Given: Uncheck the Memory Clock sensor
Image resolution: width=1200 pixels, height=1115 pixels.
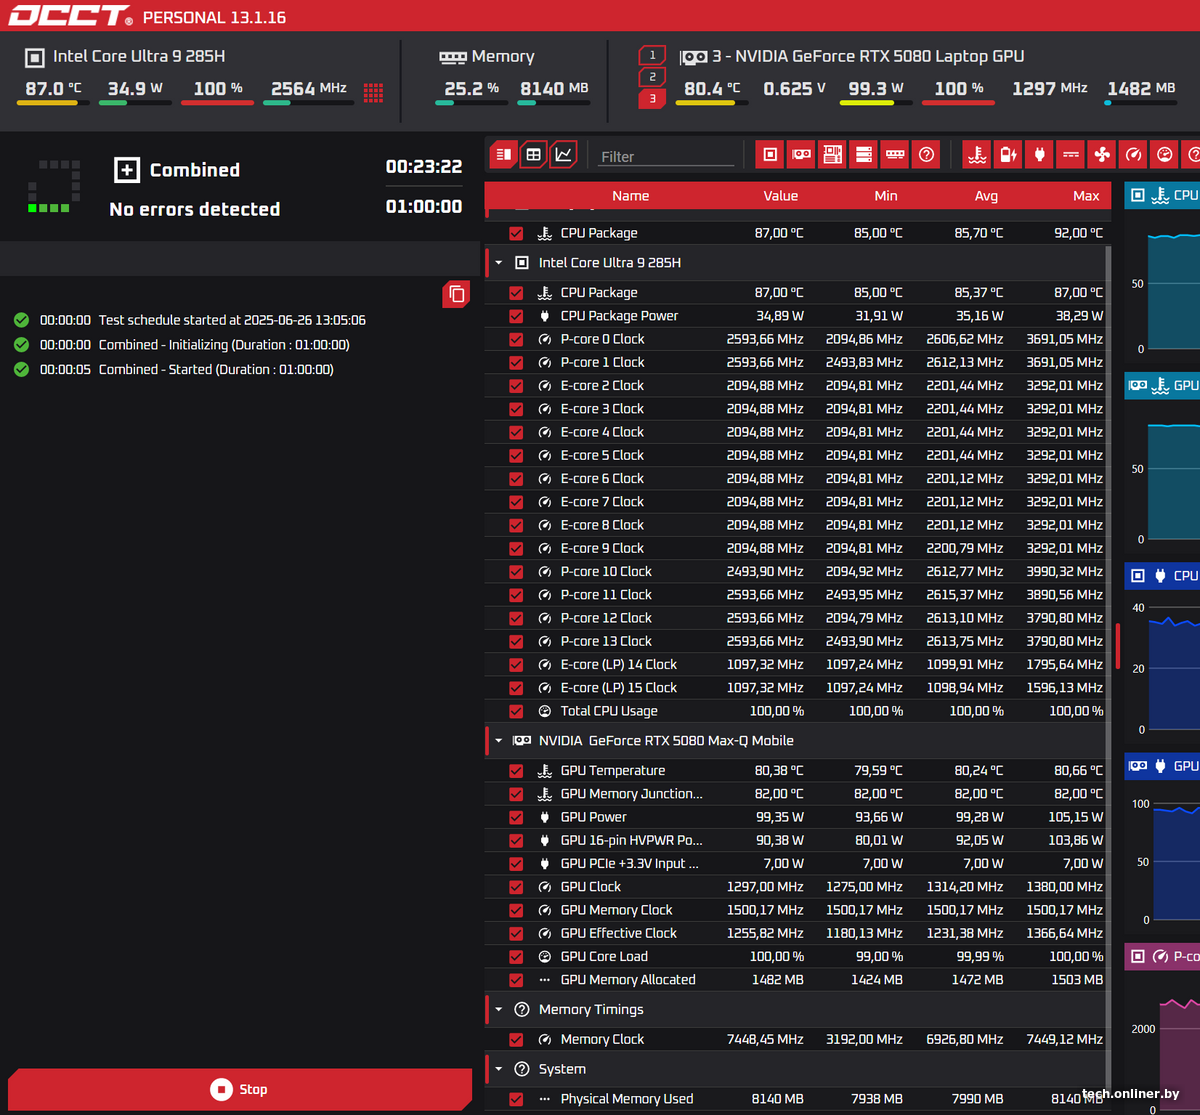Looking at the screenshot, I should (x=516, y=1040).
